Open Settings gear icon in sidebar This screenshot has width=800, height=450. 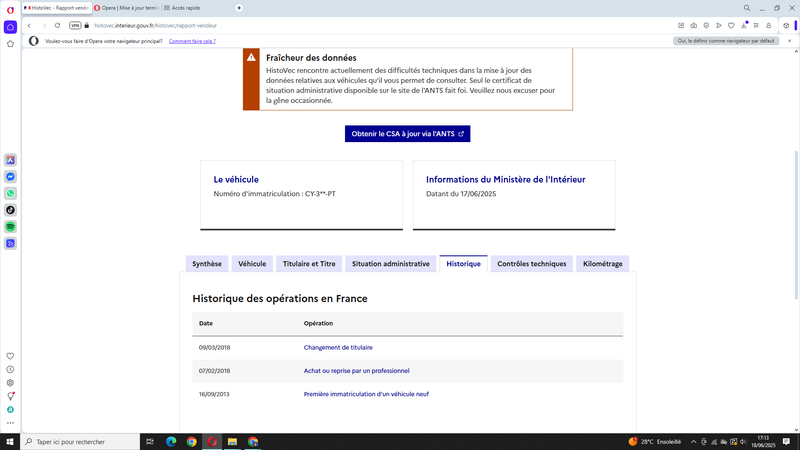10,383
